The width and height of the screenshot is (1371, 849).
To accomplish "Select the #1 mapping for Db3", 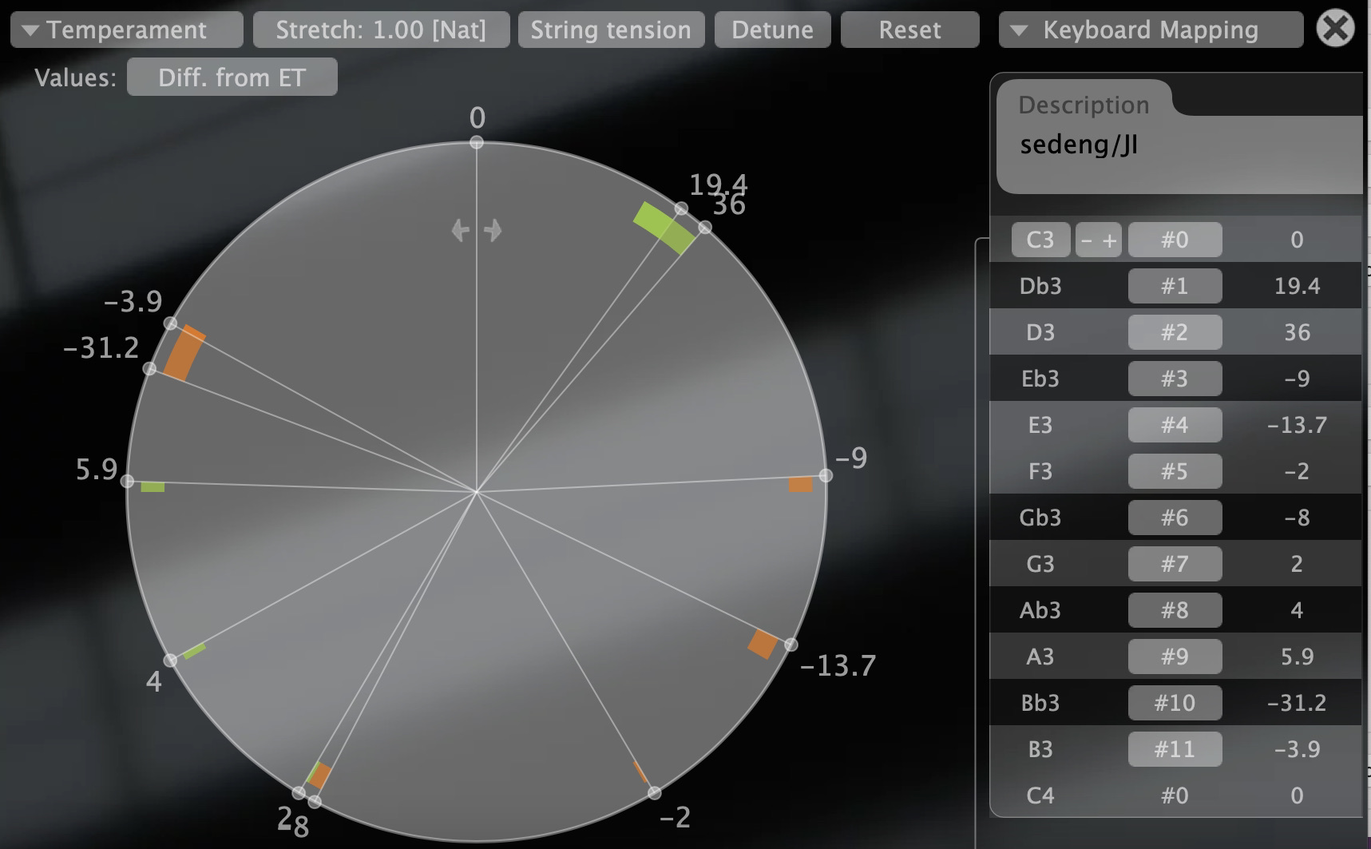I will (1174, 286).
